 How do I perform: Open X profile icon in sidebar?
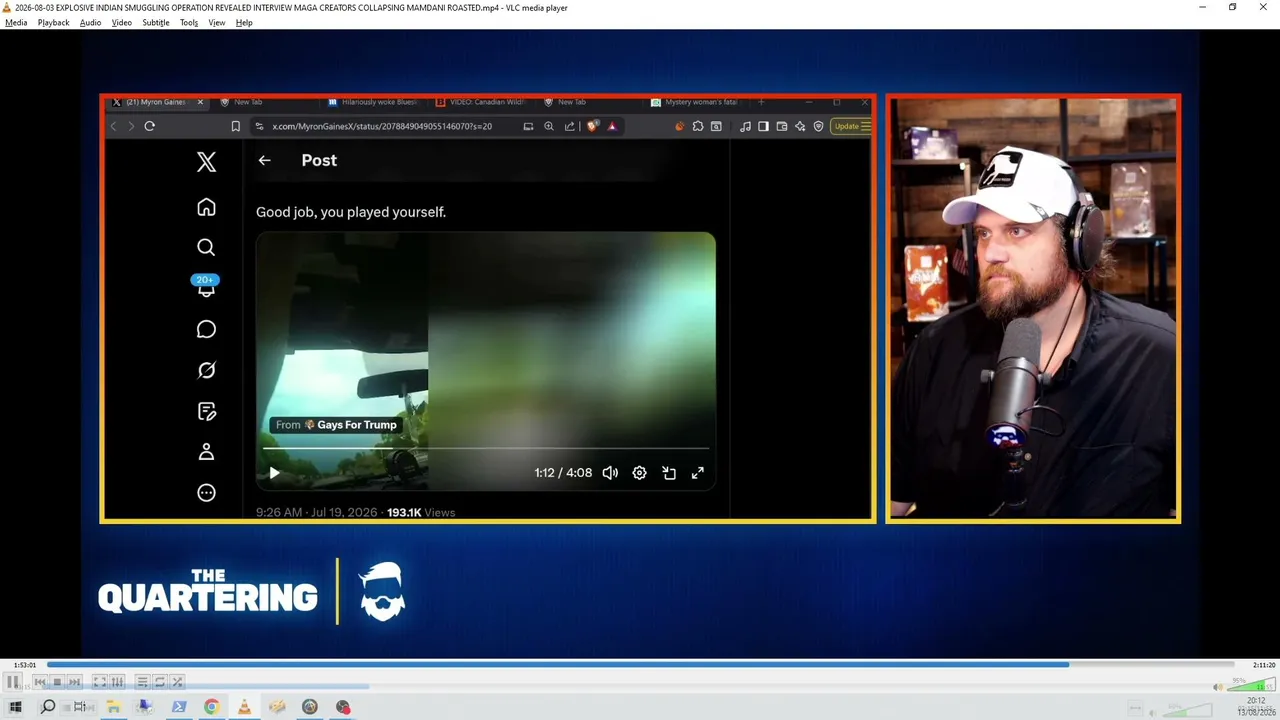point(206,452)
